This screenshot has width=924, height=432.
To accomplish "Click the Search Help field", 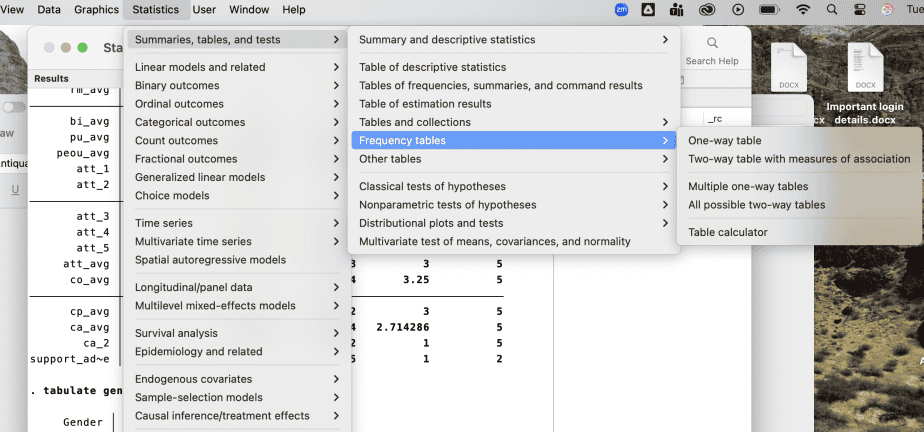I will 712,61.
